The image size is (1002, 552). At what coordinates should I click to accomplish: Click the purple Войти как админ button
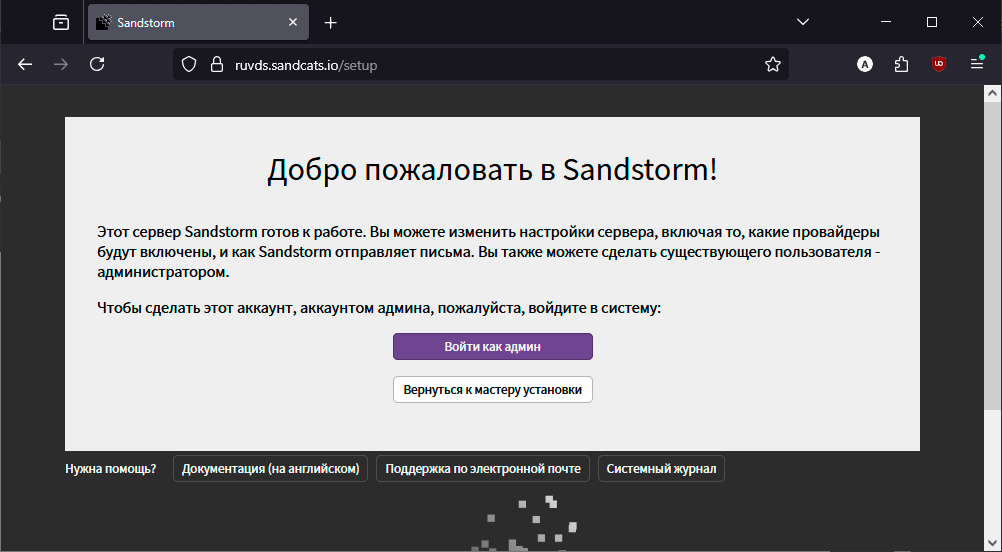pos(493,346)
